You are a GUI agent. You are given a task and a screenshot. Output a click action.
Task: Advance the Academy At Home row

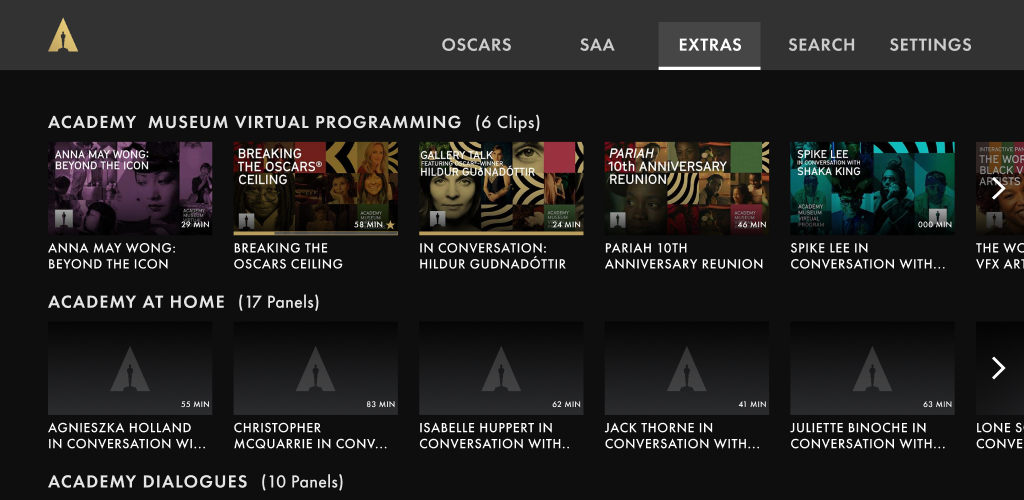click(x=998, y=368)
